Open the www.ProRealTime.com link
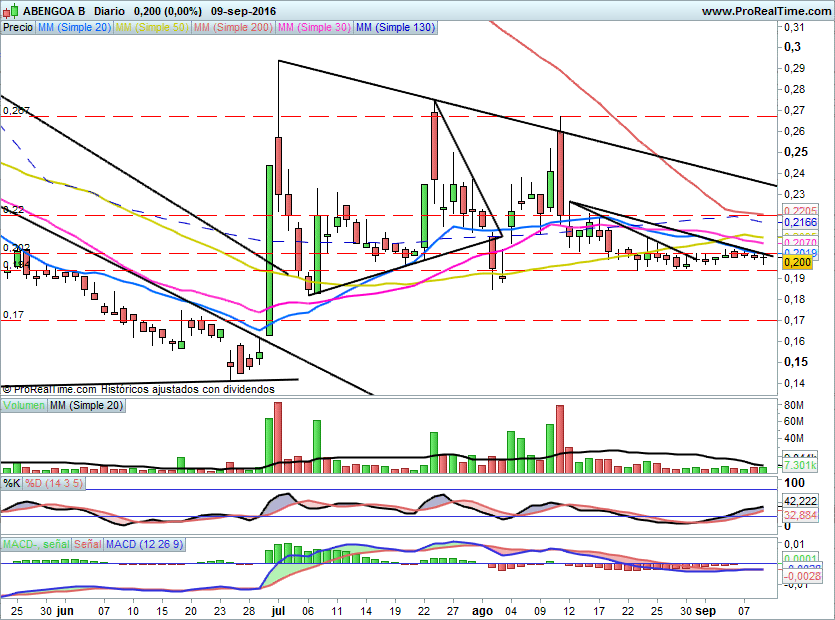Viewport: 835px width, 620px height. coord(764,11)
